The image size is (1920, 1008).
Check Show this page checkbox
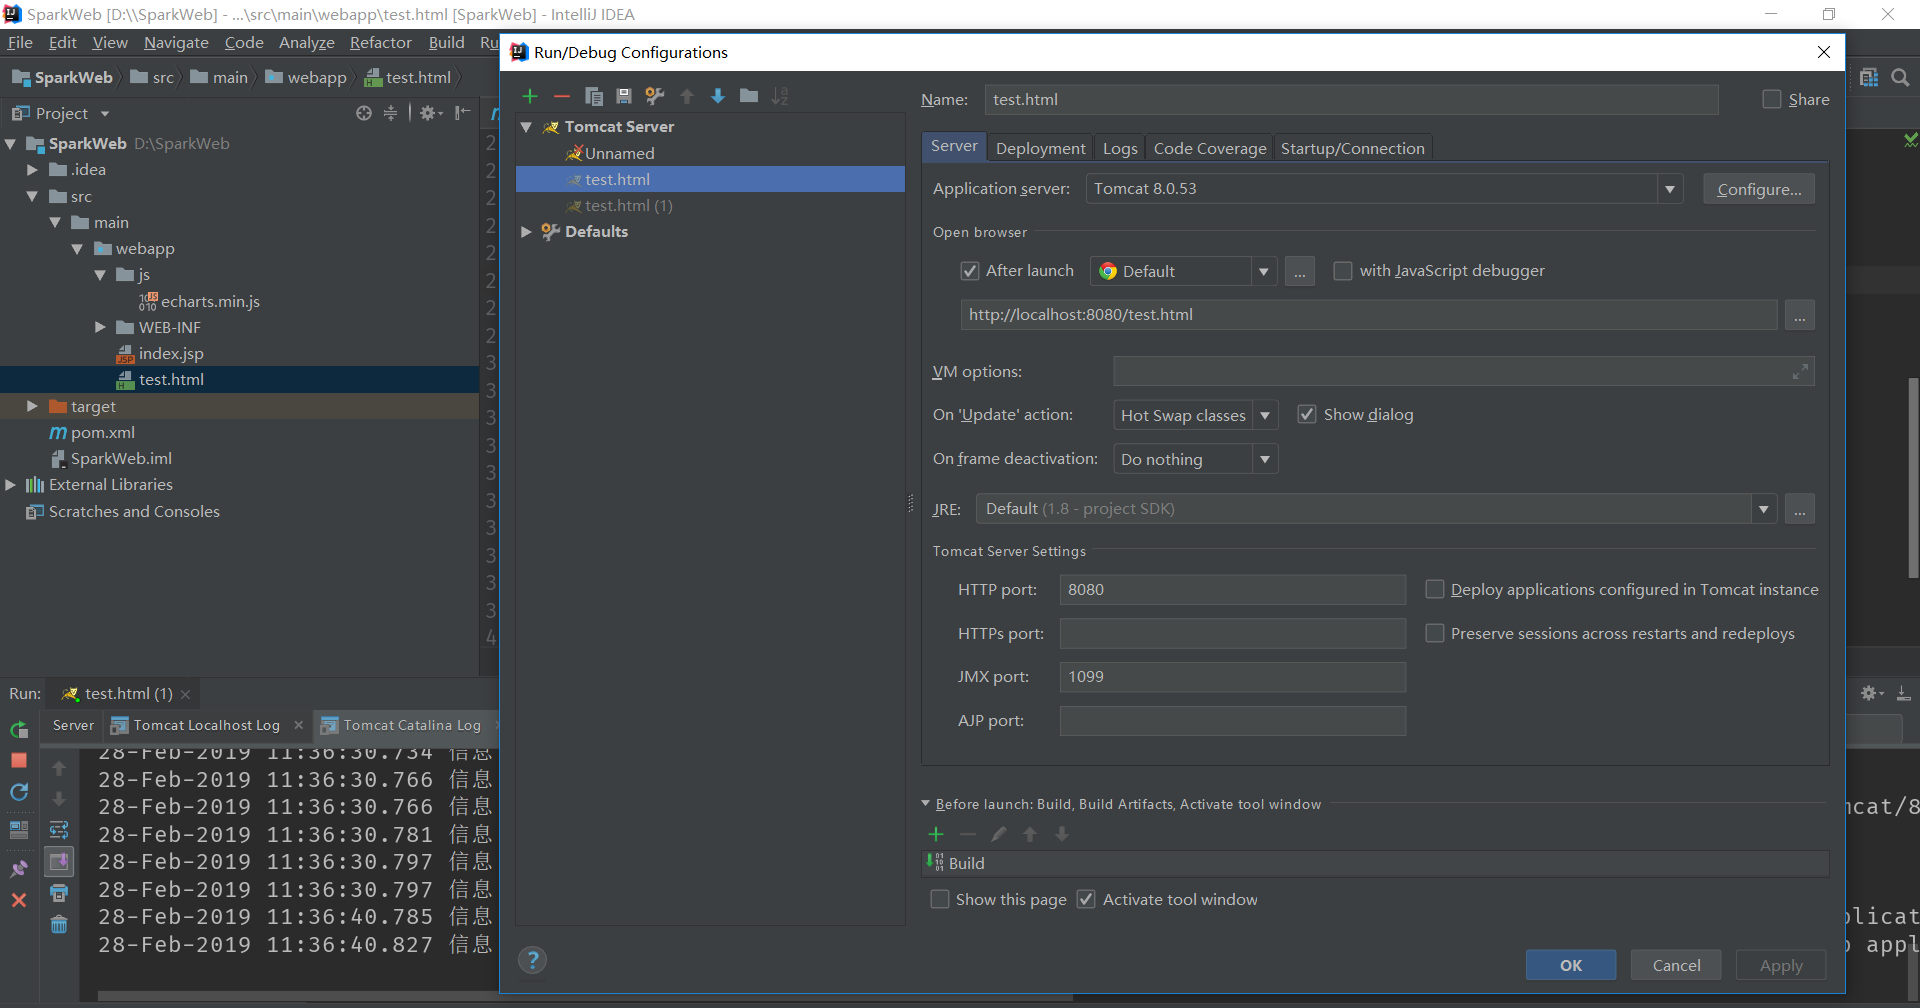940,899
